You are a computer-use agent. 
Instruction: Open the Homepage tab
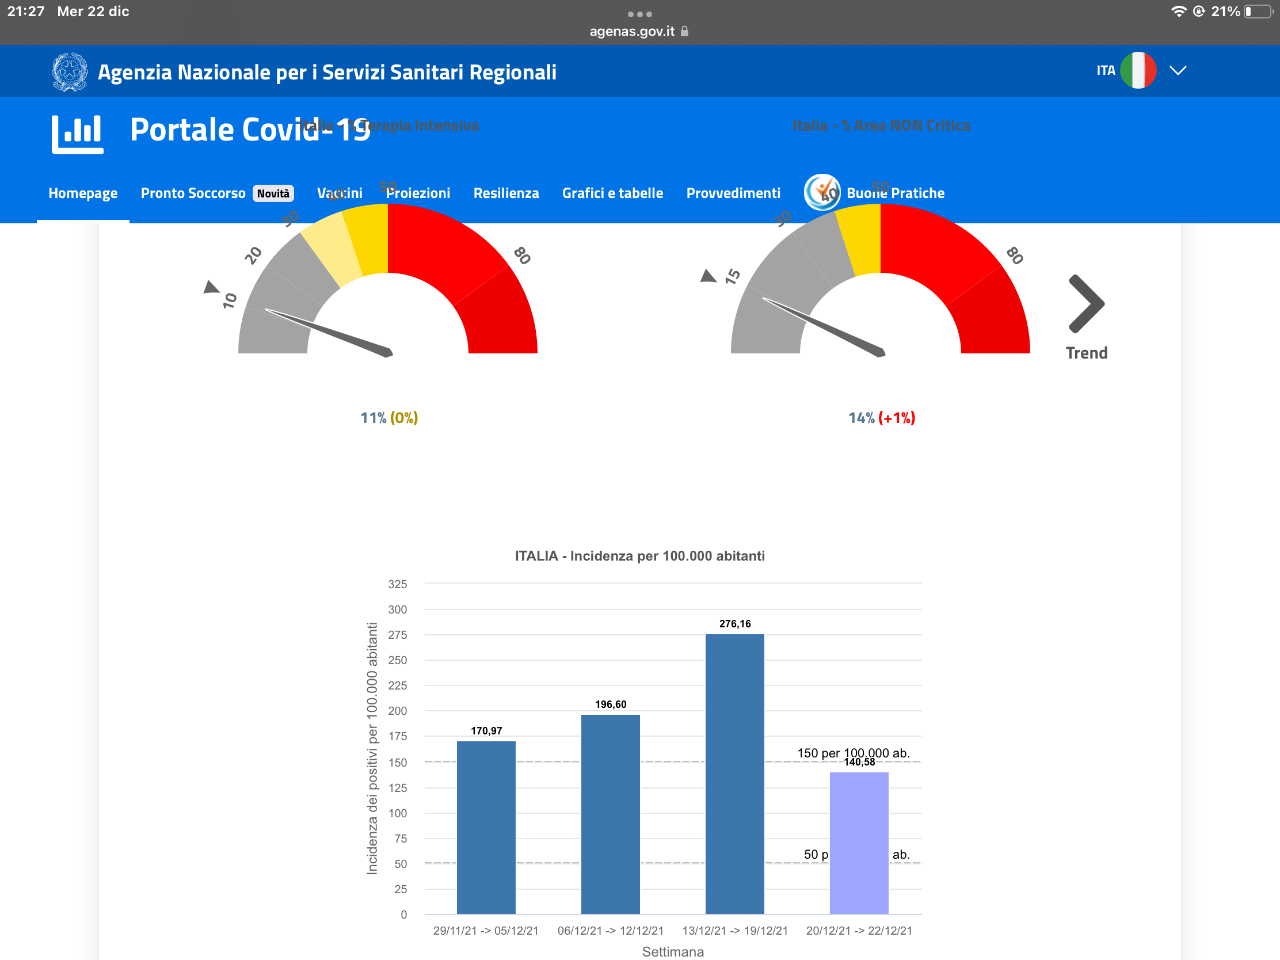point(83,193)
